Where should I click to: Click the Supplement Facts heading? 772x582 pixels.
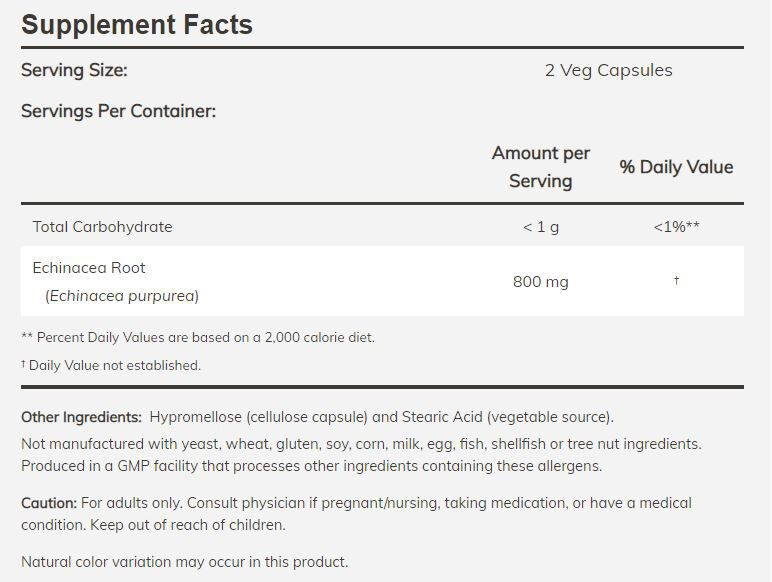pos(137,24)
